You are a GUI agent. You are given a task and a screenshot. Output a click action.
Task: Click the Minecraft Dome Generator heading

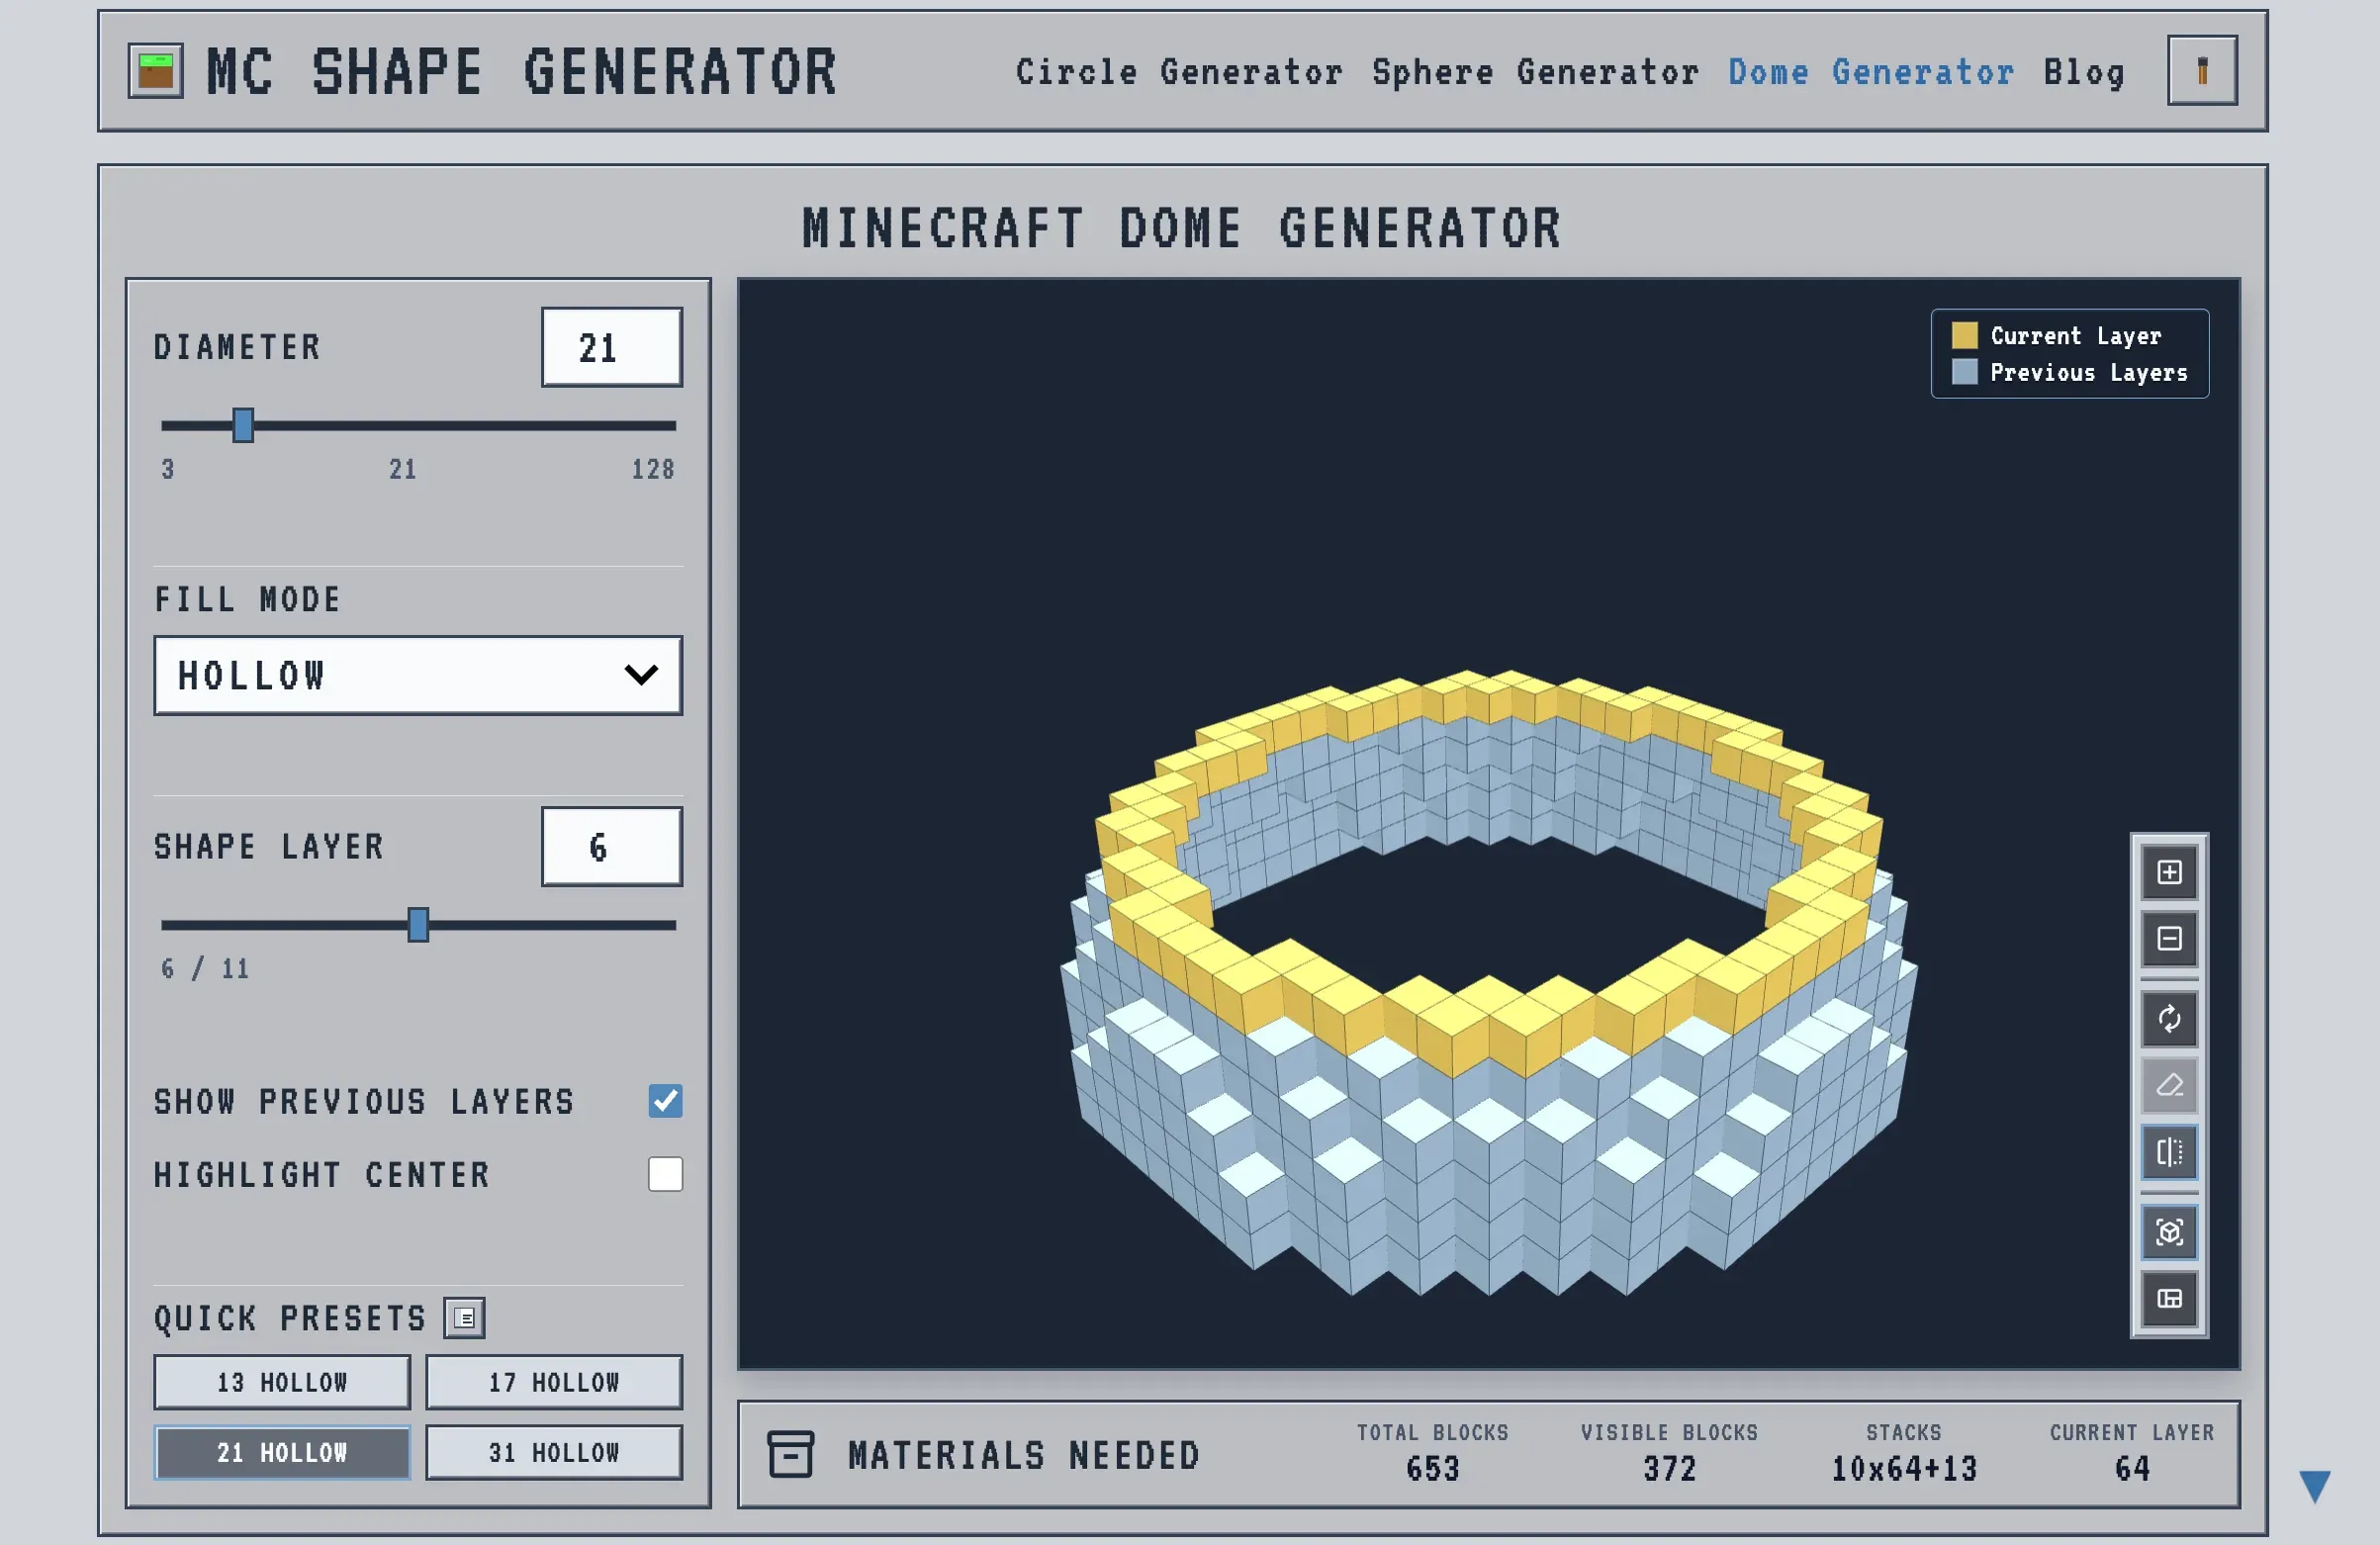tap(1181, 228)
